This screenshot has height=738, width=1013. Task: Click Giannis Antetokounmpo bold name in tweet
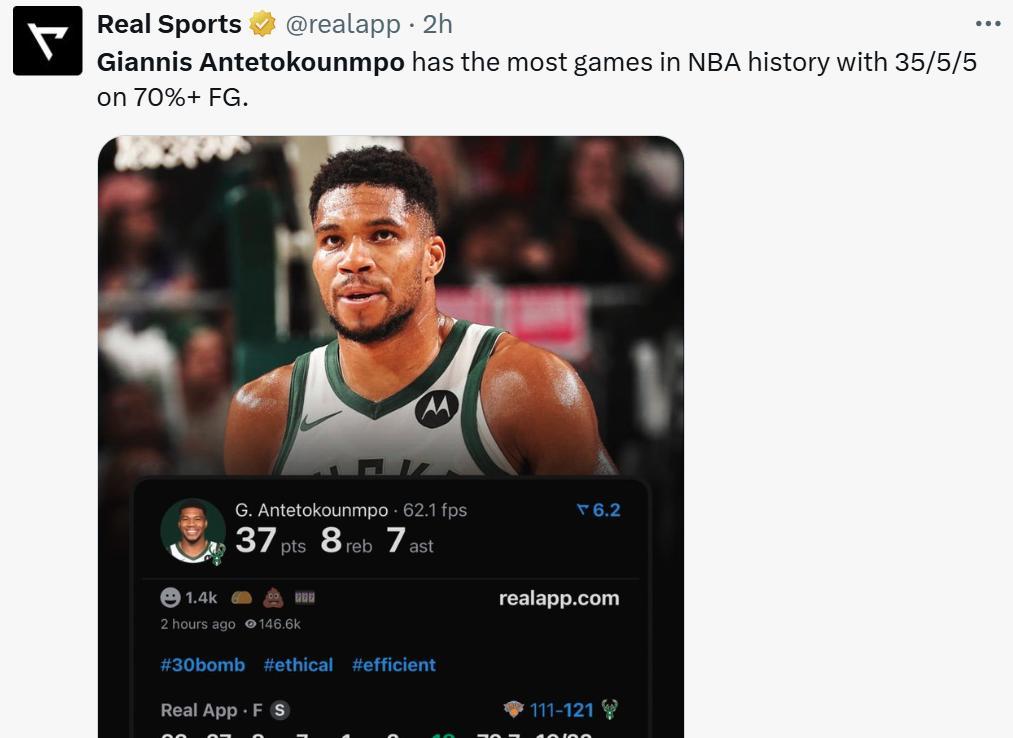(251, 62)
